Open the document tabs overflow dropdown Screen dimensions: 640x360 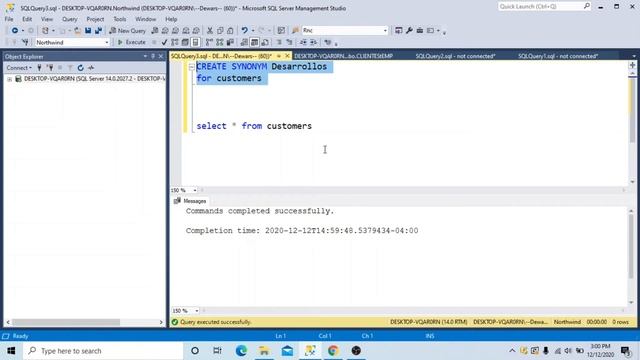click(633, 56)
